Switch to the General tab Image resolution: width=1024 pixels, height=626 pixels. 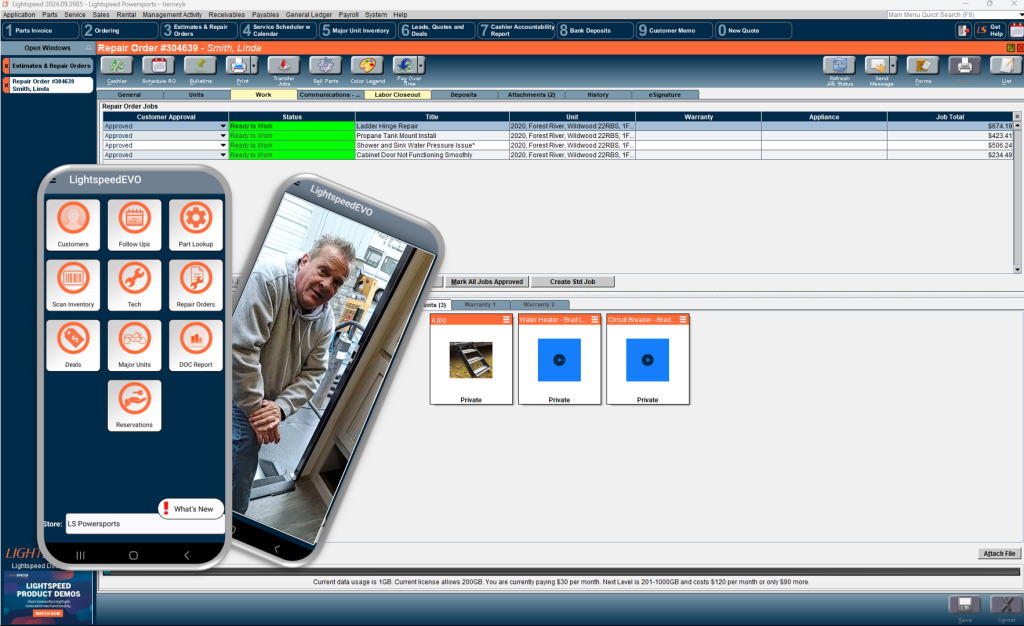tap(129, 95)
